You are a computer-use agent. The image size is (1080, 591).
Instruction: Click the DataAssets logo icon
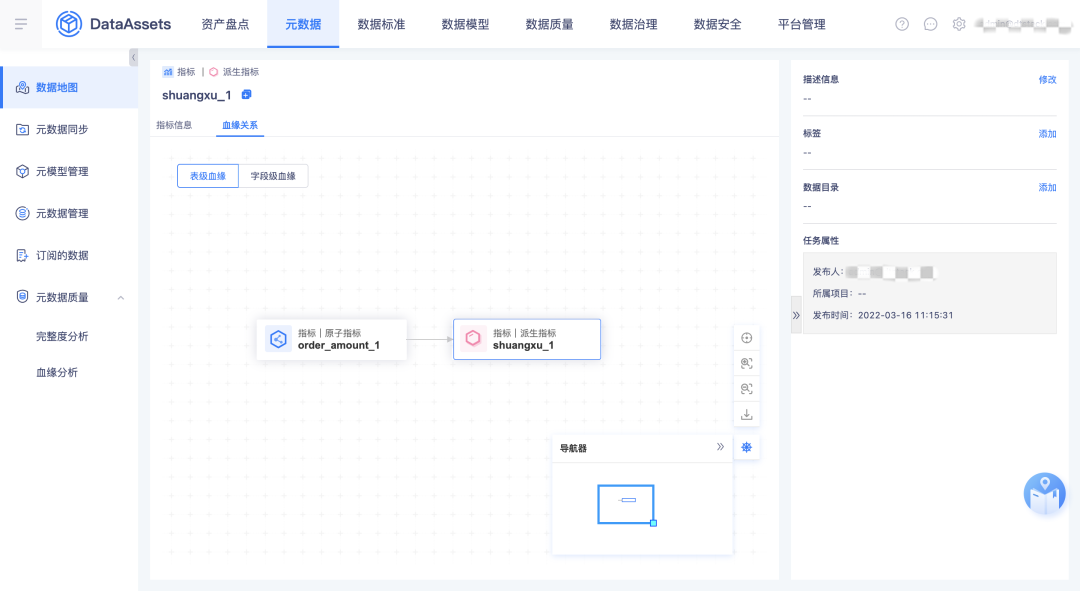69,24
